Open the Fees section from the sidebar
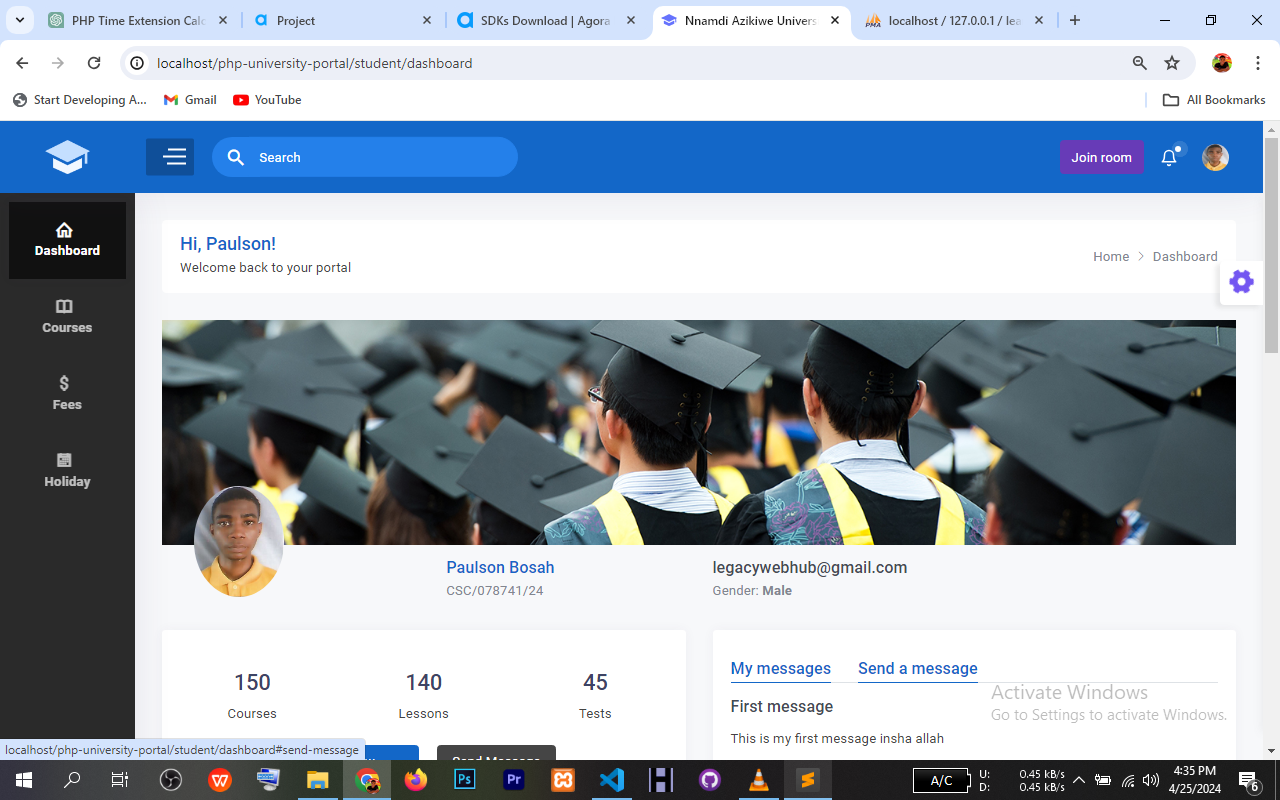Viewport: 1280px width, 800px height. tap(66, 392)
